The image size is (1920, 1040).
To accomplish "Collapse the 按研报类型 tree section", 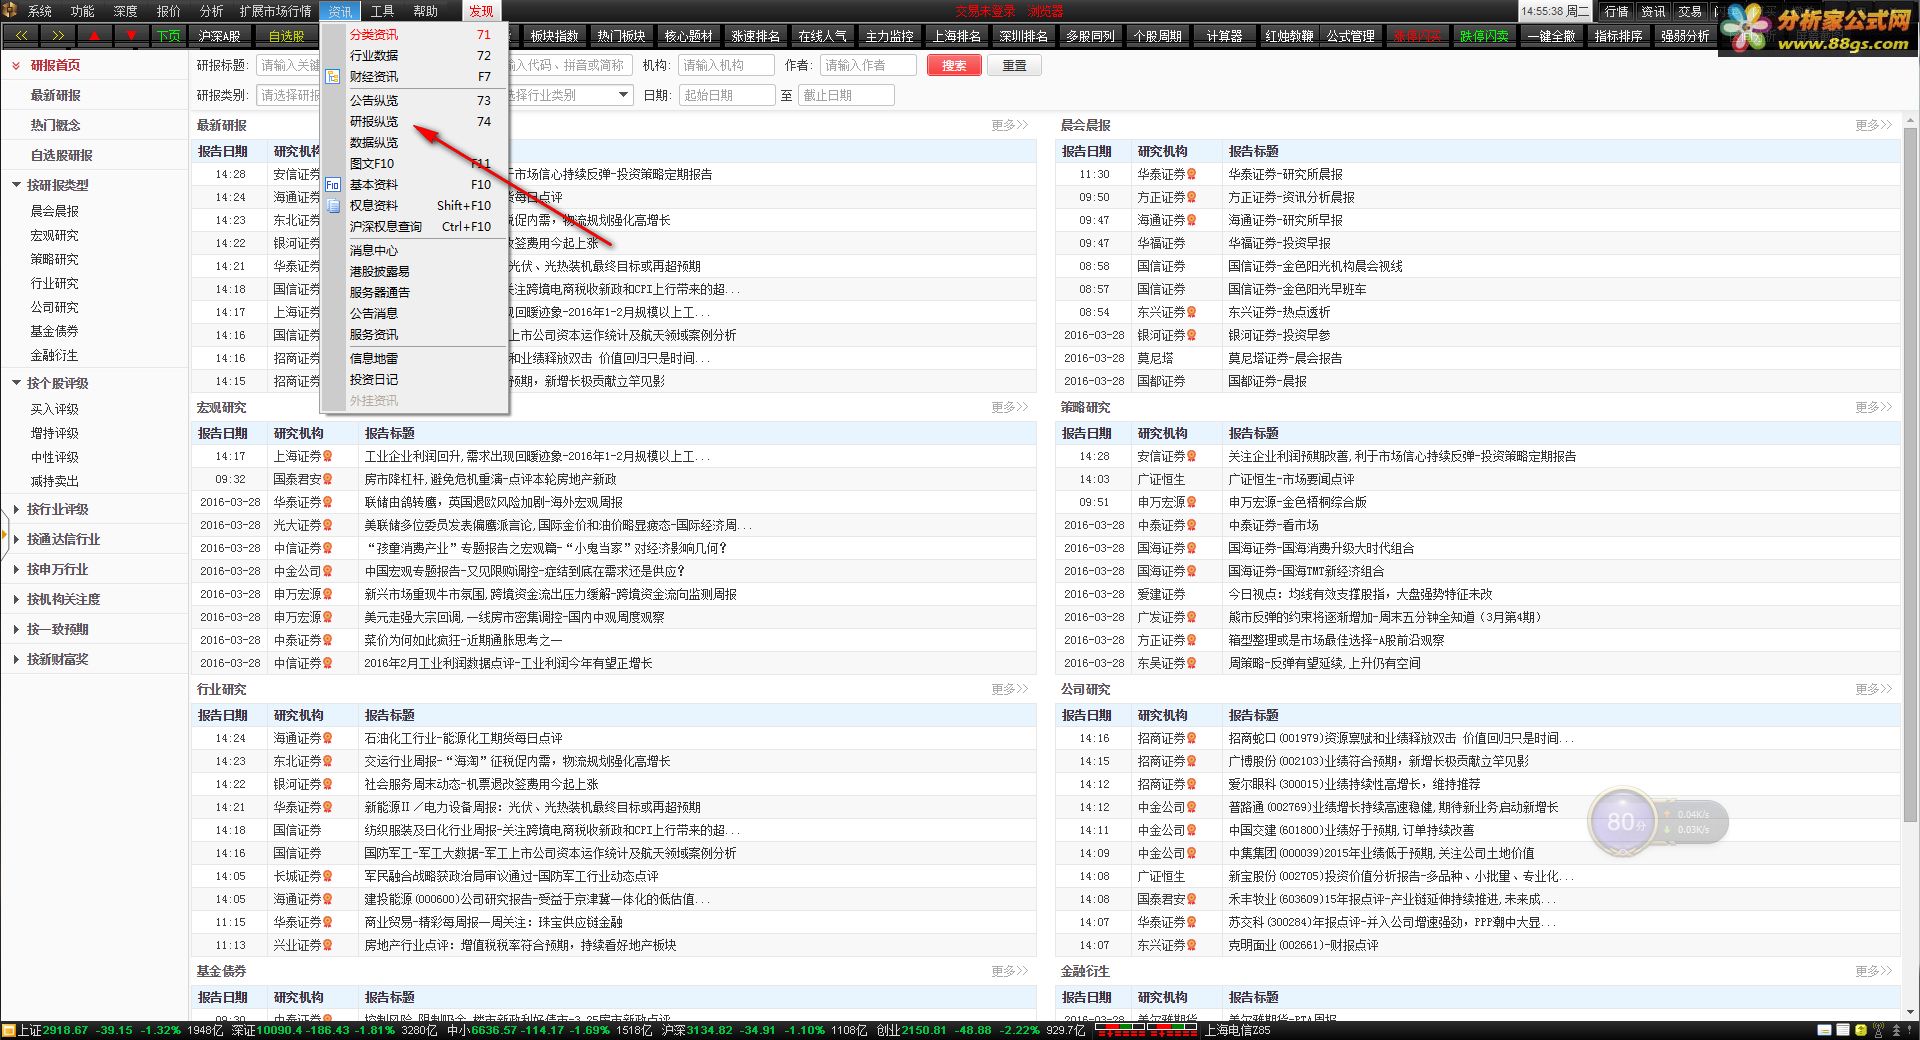I will coord(16,185).
